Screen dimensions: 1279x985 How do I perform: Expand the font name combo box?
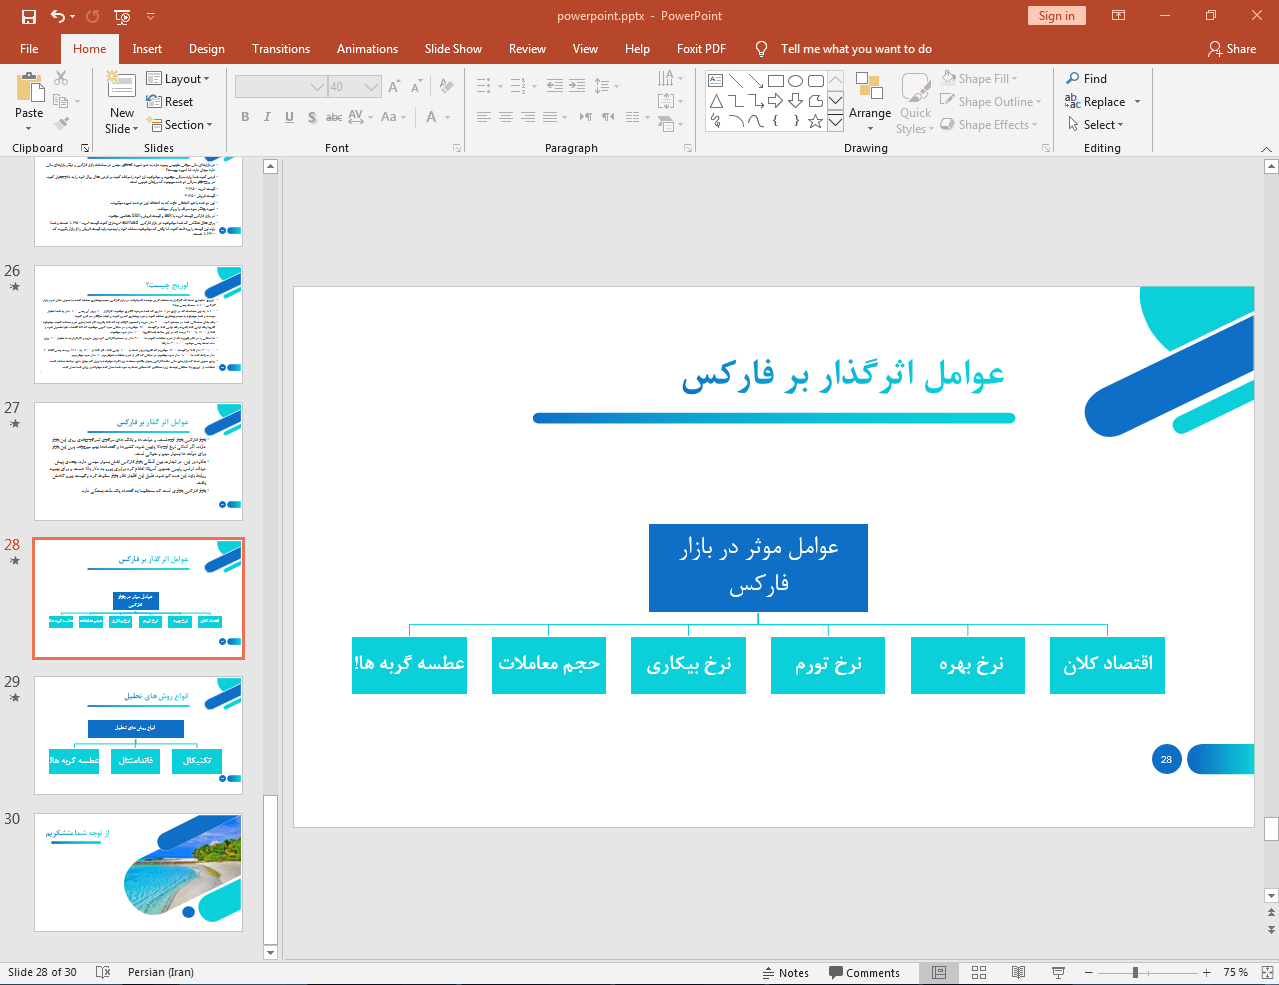coord(318,87)
